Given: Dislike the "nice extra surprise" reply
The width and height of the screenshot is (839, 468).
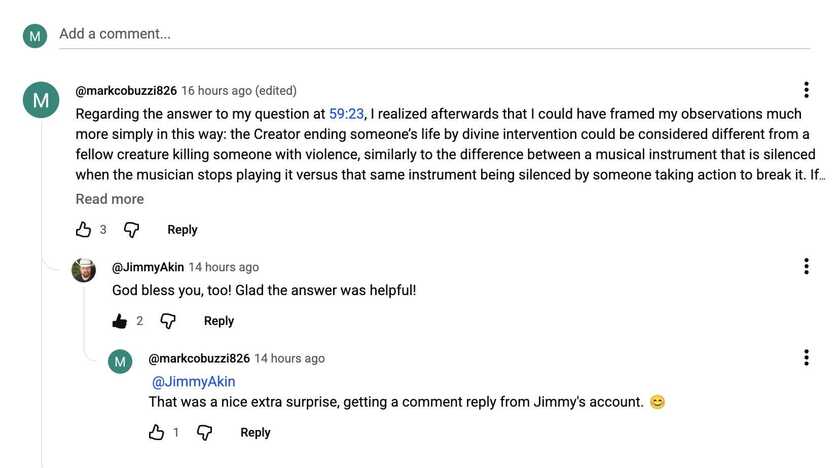Looking at the screenshot, I should pyautogui.click(x=204, y=432).
